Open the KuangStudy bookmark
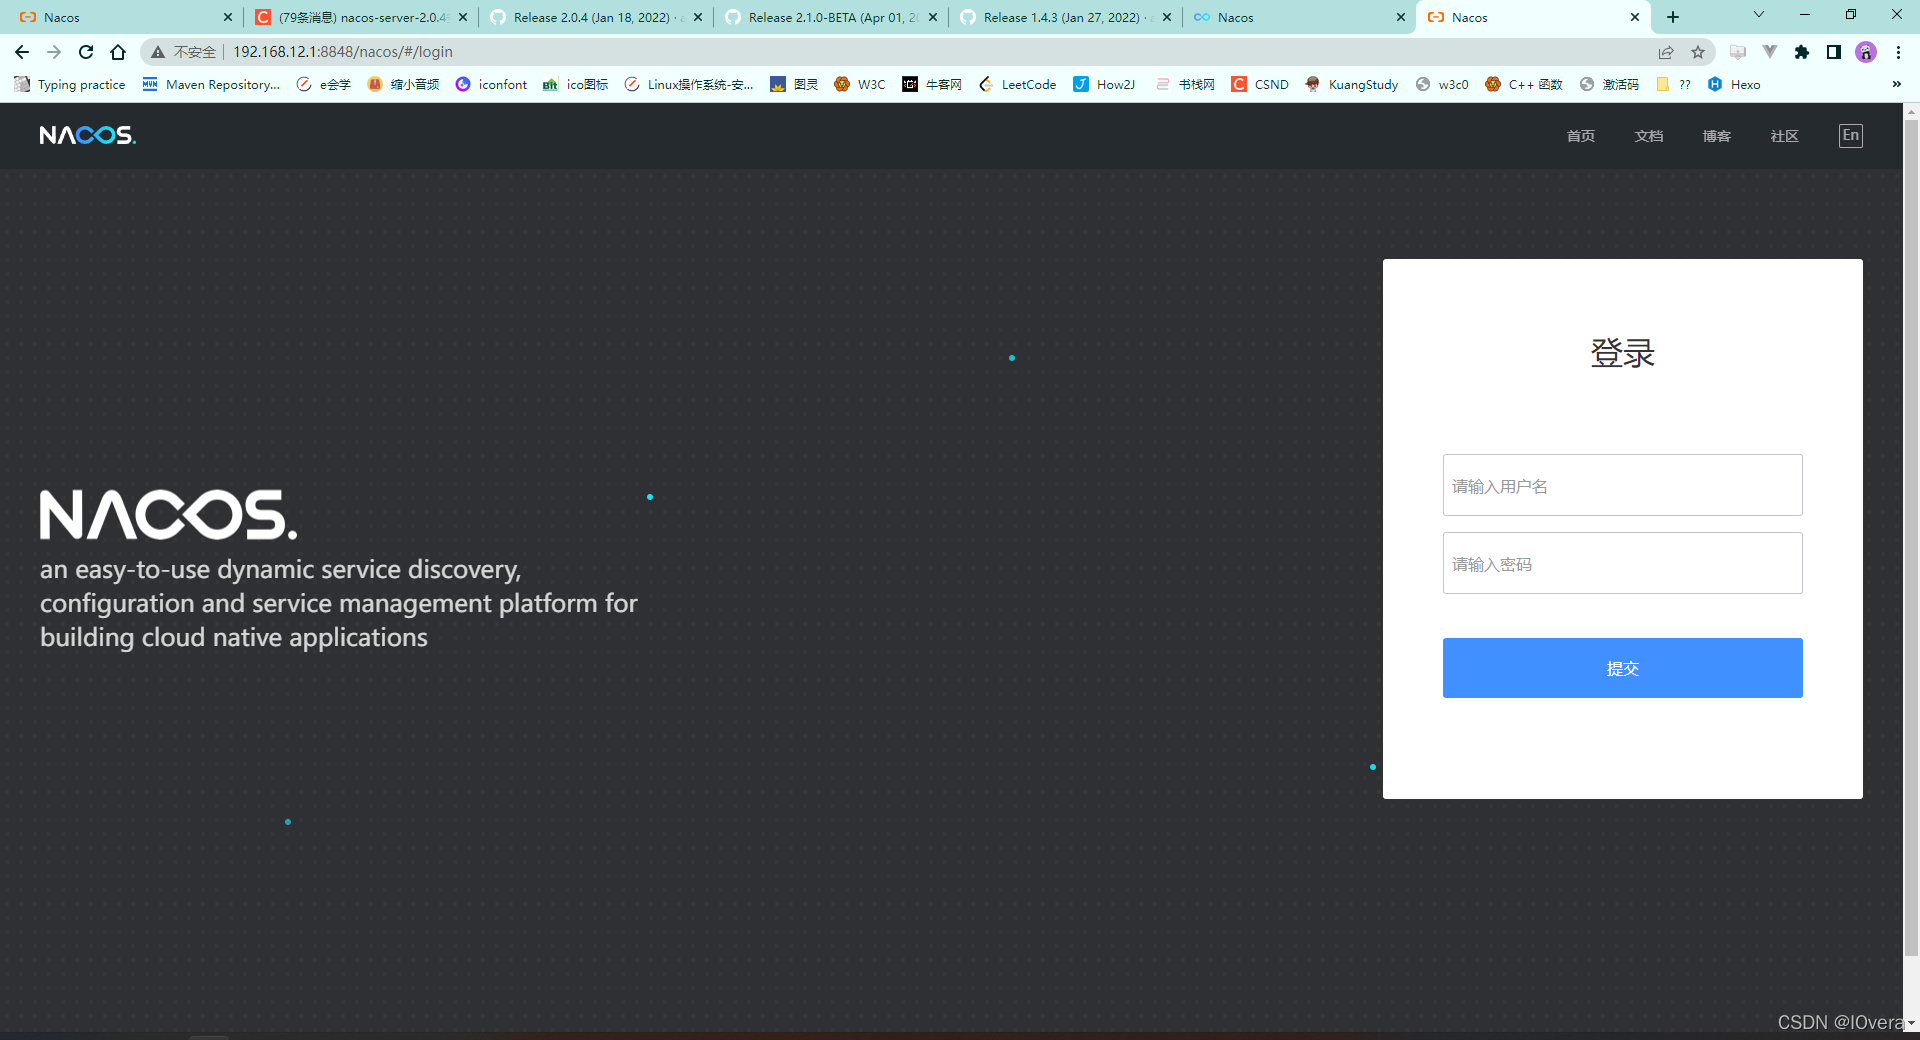Screen dimensions: 1920x1040 point(1352,84)
